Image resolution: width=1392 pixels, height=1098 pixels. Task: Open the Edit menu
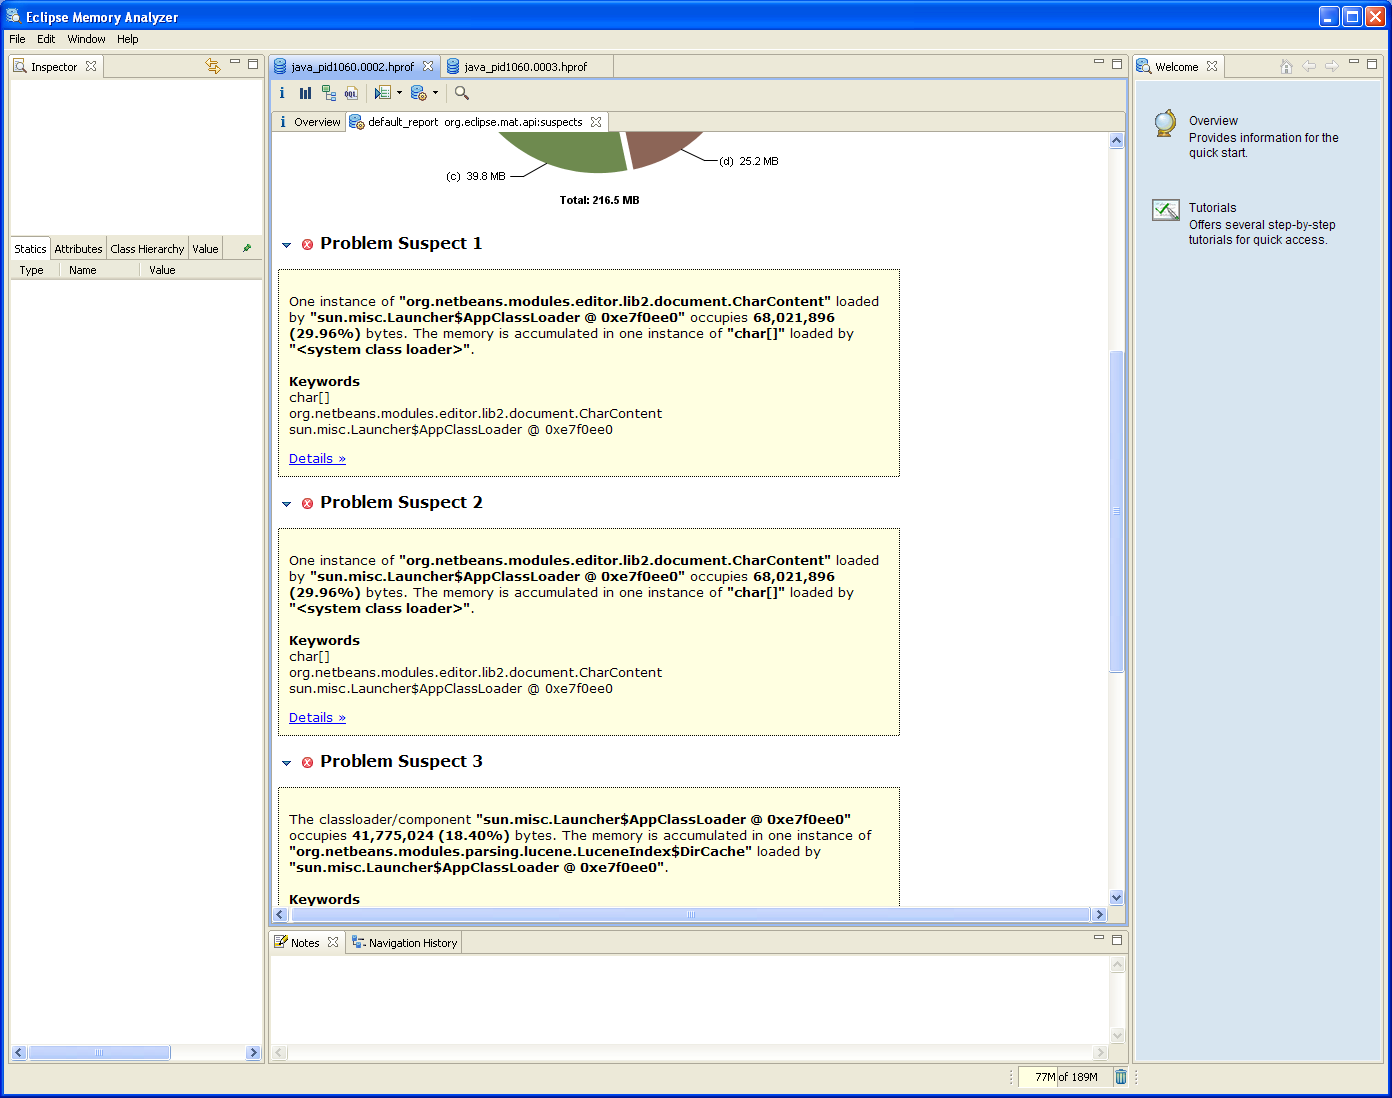(x=46, y=39)
